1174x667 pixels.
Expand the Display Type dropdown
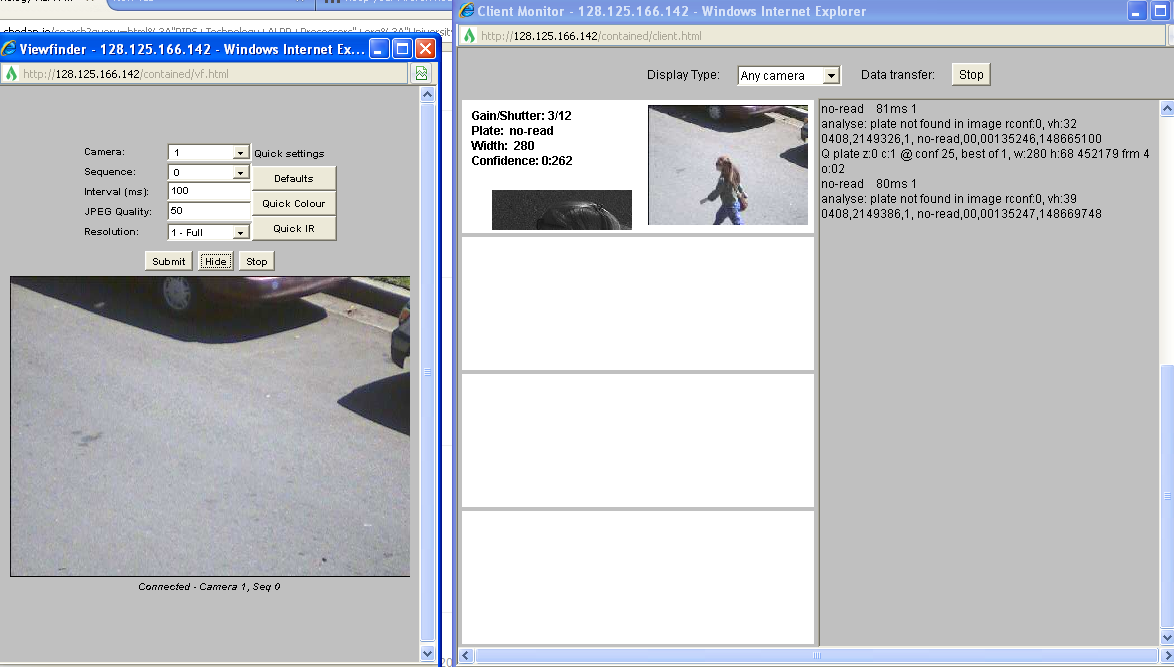pos(830,76)
